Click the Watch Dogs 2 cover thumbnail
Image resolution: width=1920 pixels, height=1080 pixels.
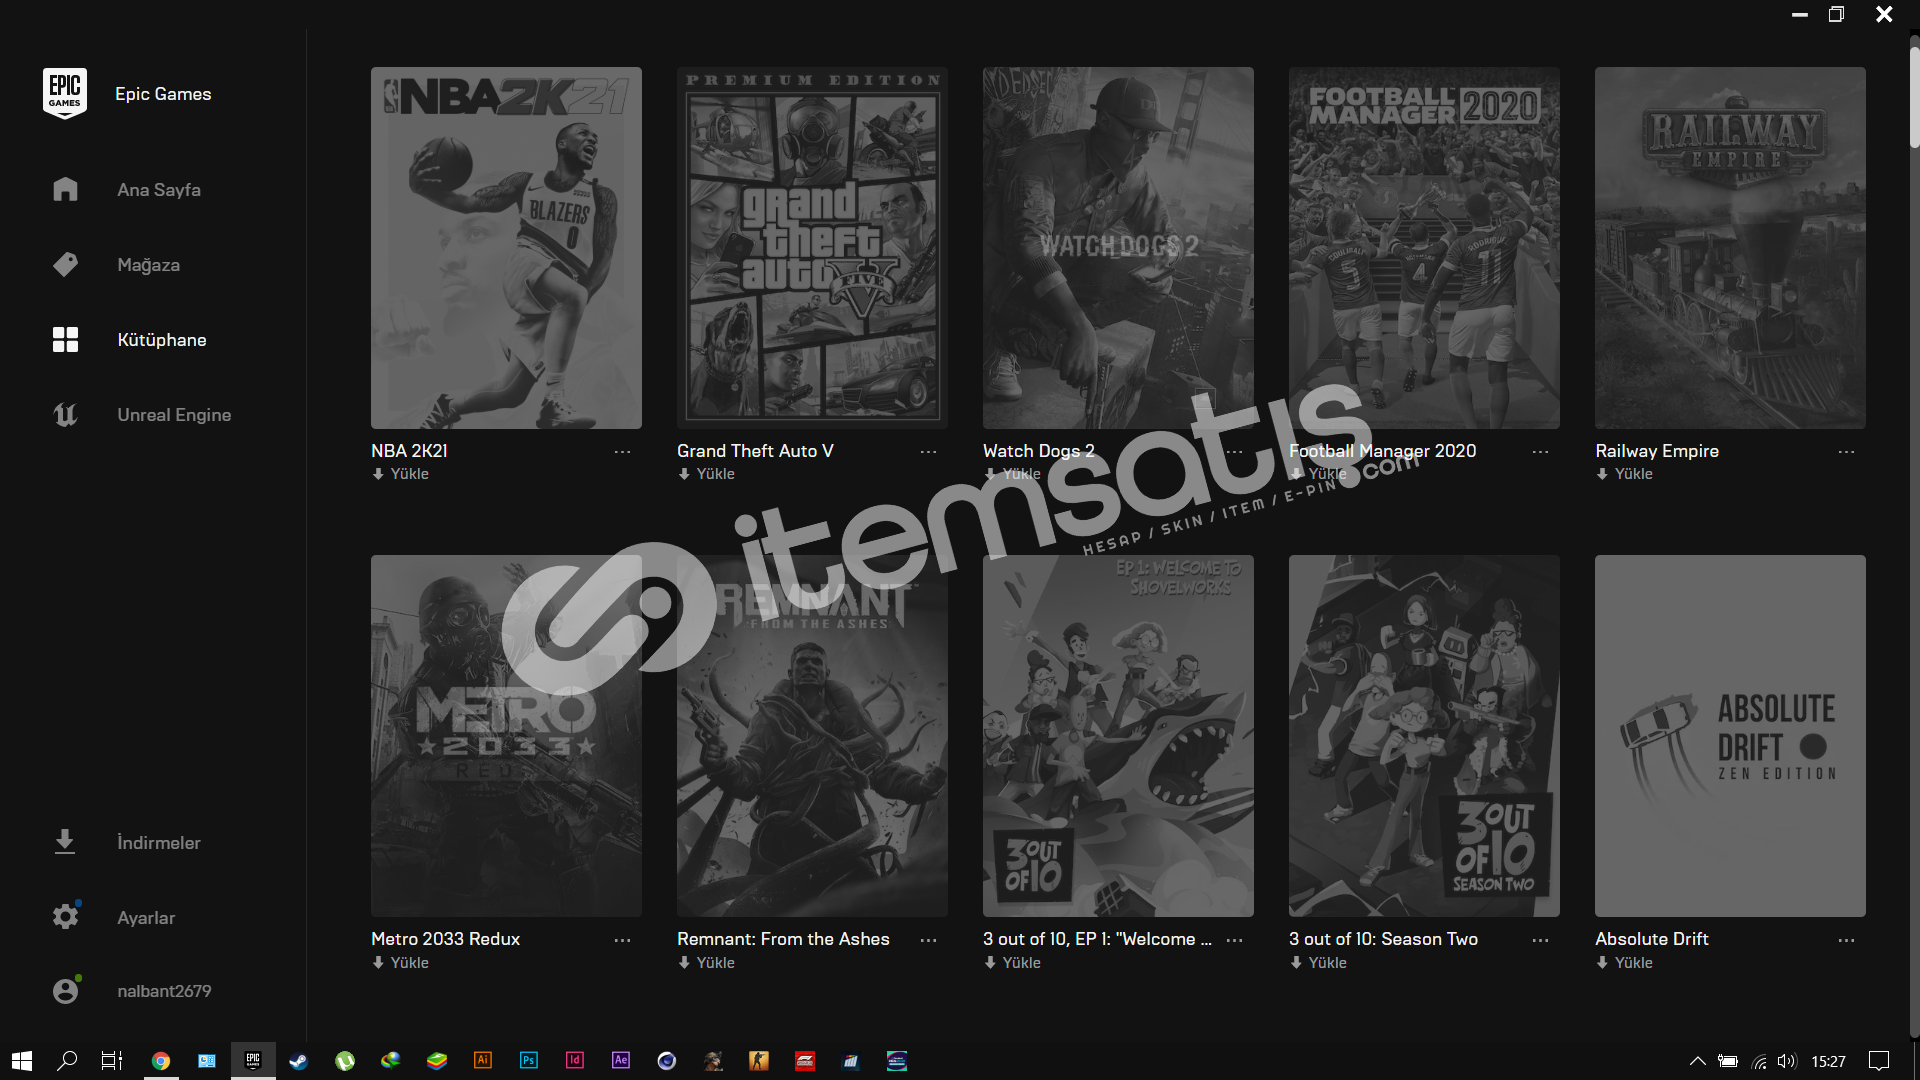(1118, 248)
